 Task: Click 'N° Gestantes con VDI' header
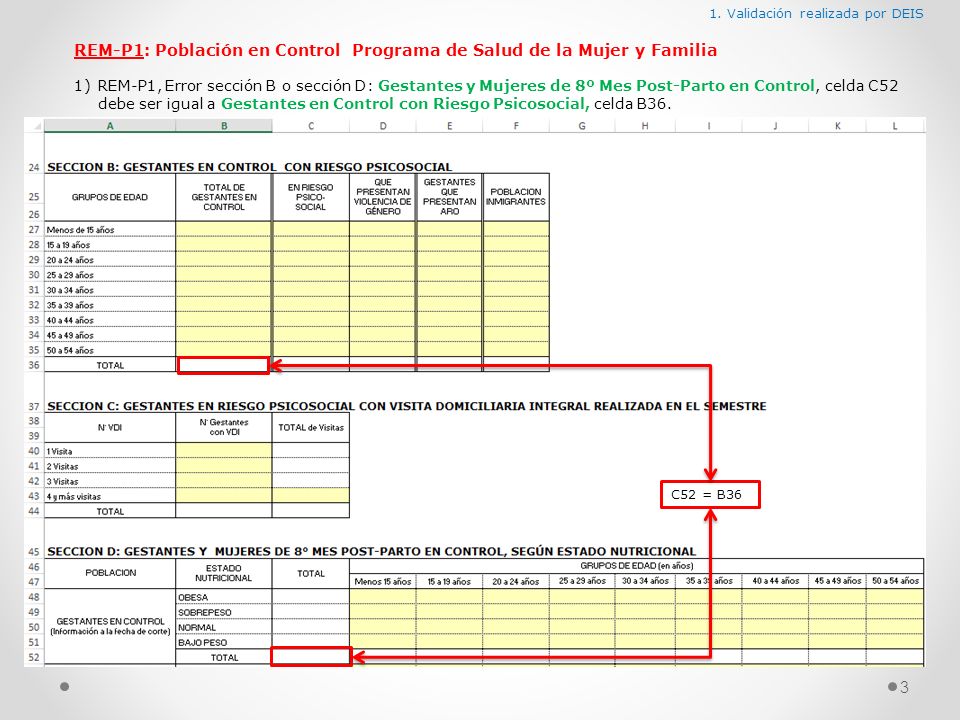(x=224, y=427)
